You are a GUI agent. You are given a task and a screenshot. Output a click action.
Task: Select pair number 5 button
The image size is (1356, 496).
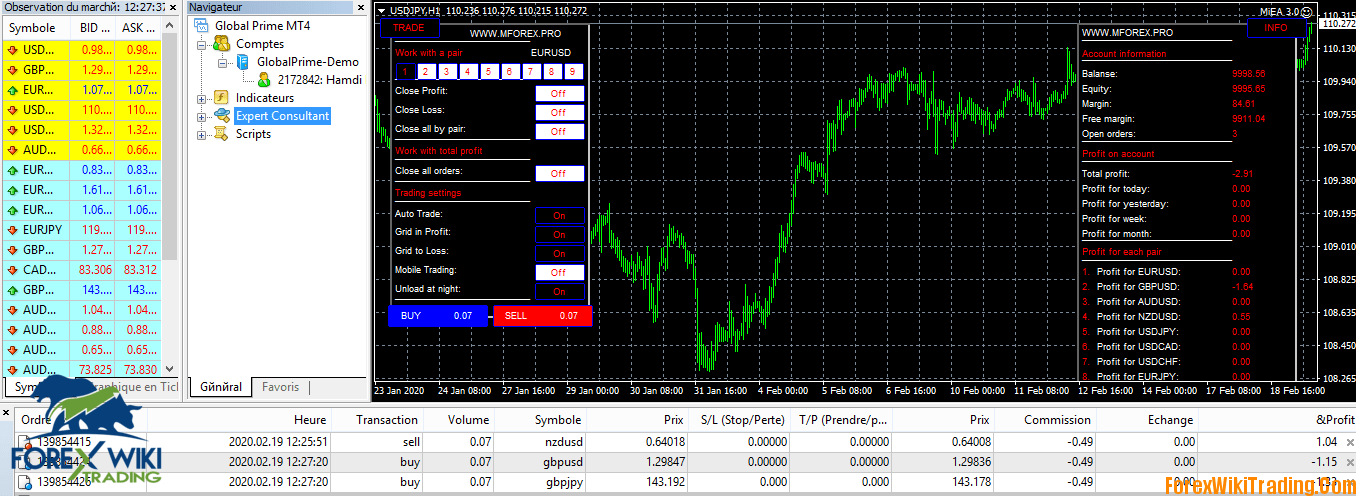click(x=489, y=71)
